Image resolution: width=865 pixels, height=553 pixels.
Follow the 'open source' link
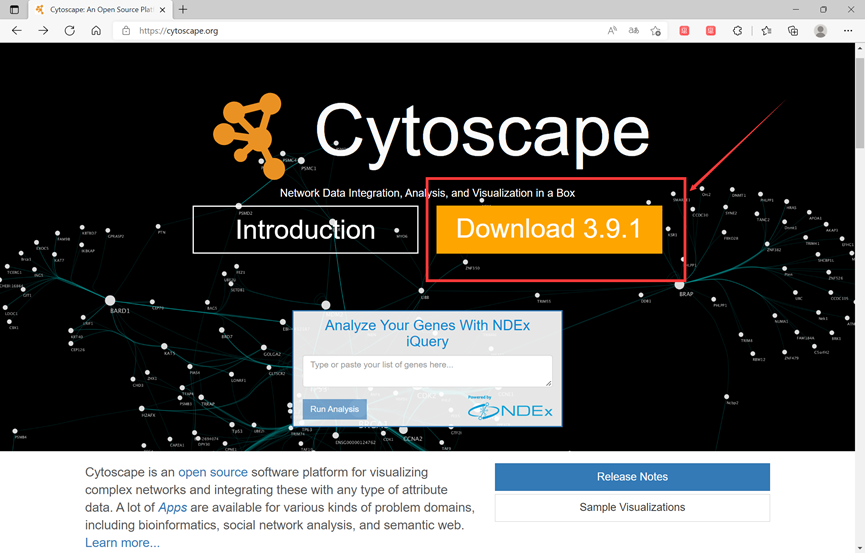(x=213, y=472)
